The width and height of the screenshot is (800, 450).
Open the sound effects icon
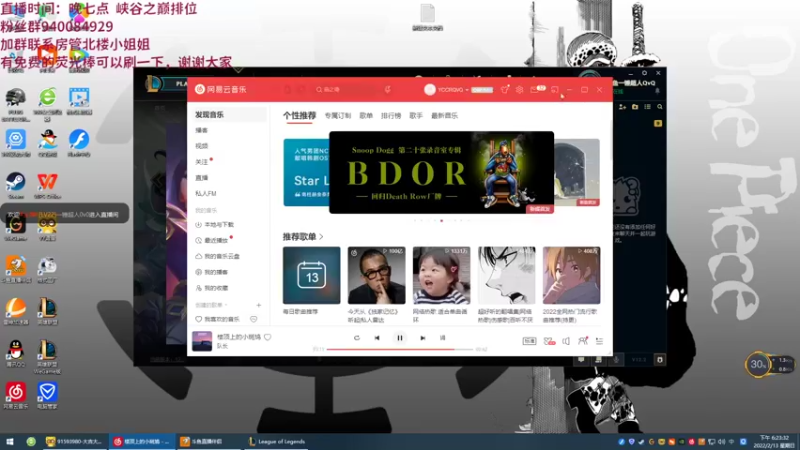point(549,341)
